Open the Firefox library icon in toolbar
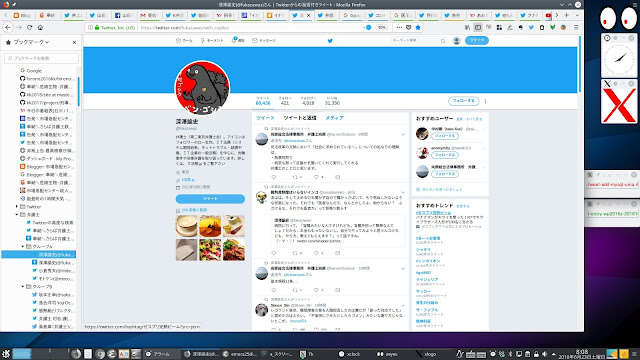The width and height of the screenshot is (640, 360). click(x=467, y=27)
